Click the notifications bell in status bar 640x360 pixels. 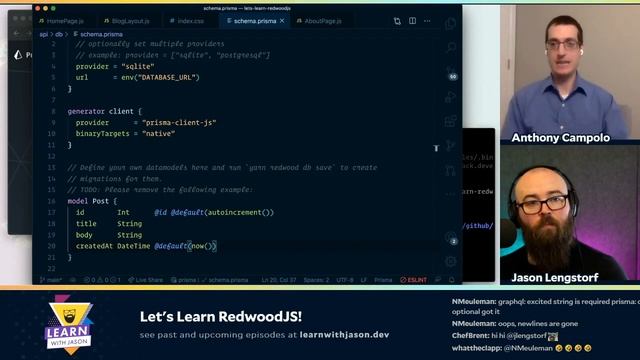click(x=452, y=280)
